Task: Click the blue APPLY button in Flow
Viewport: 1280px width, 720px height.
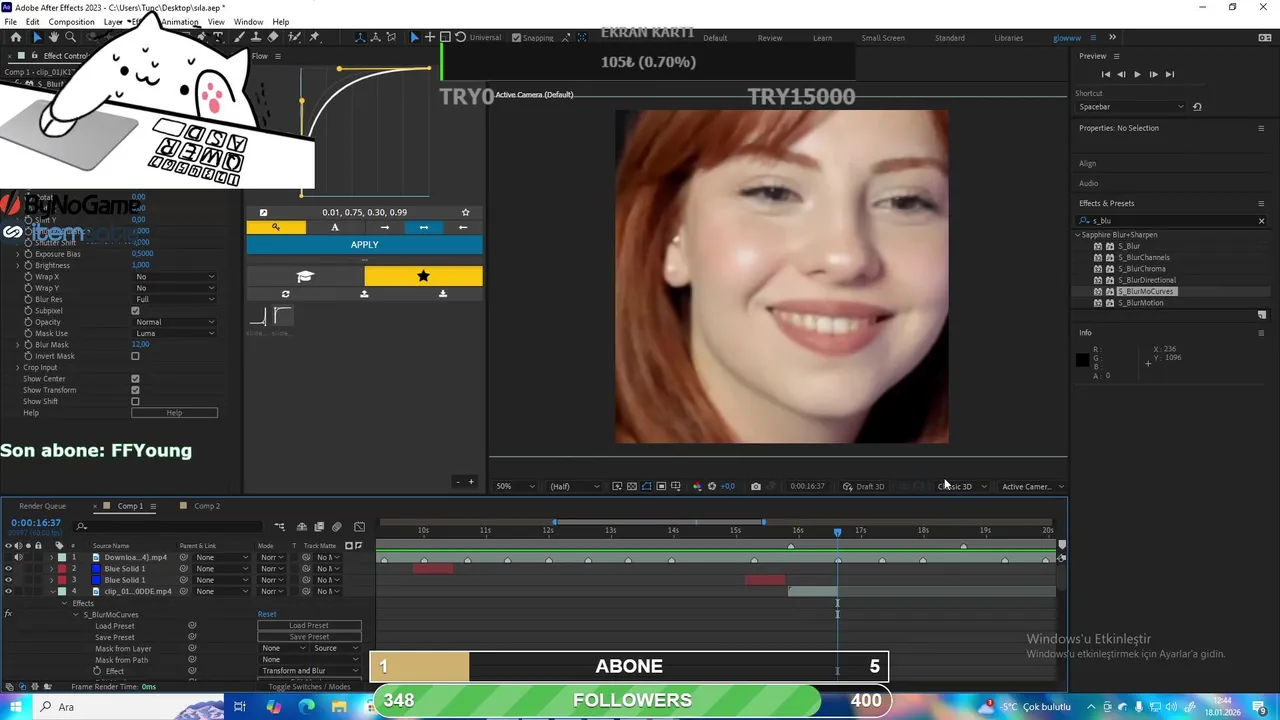Action: pyautogui.click(x=364, y=245)
